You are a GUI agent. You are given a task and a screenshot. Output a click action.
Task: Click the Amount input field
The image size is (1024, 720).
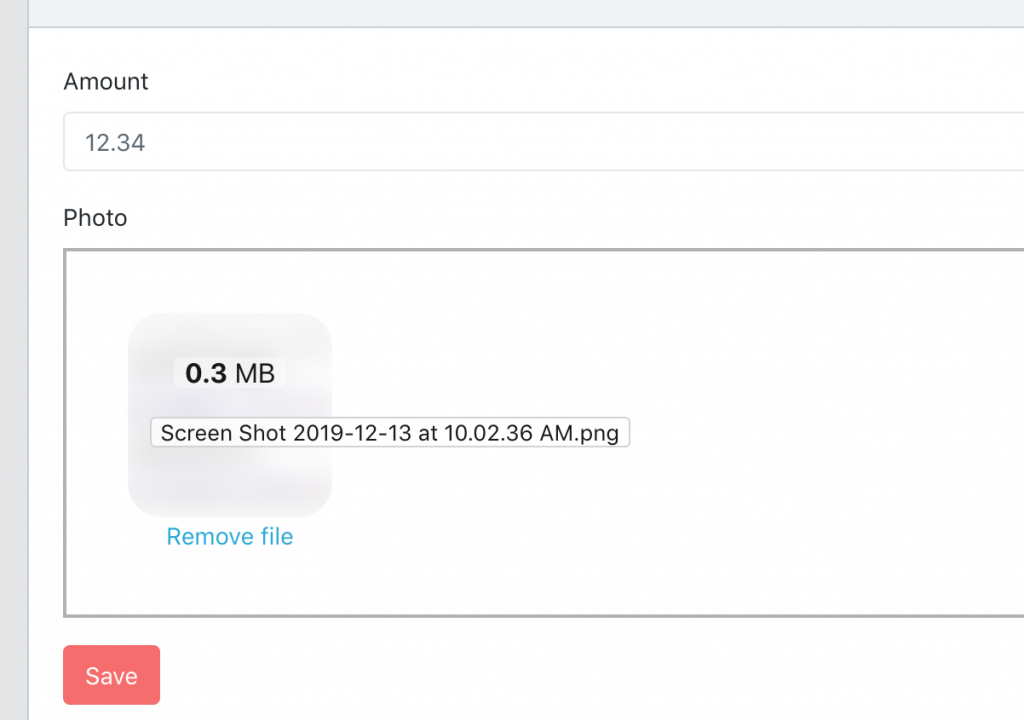pyautogui.click(x=540, y=142)
